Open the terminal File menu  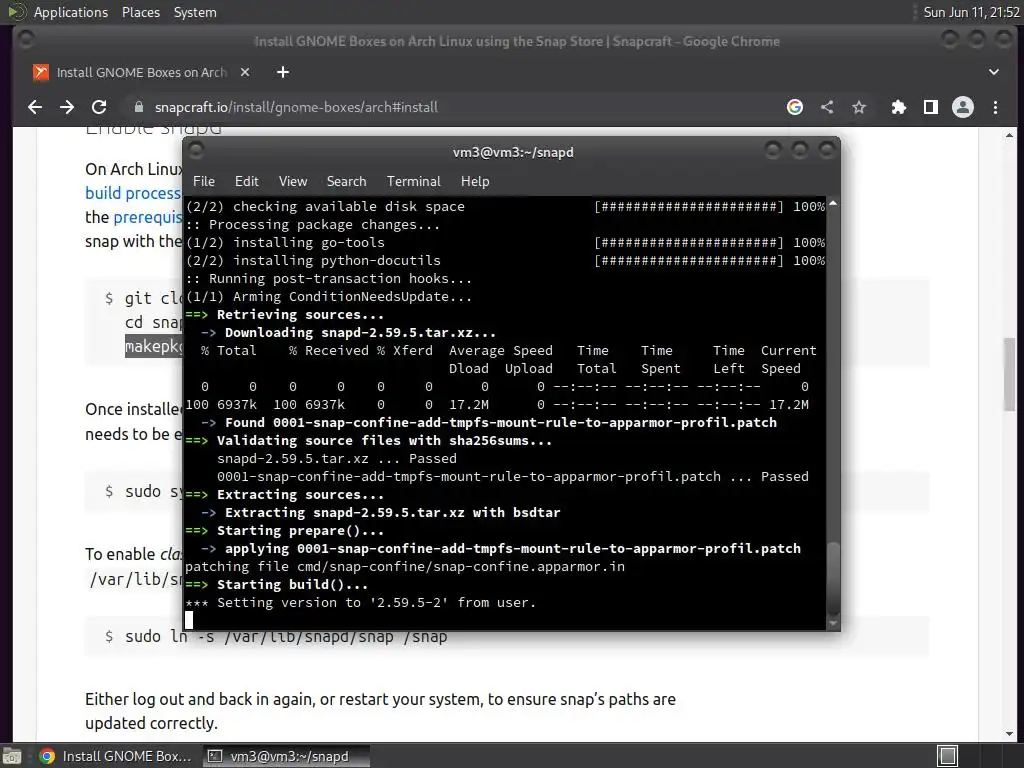204,182
